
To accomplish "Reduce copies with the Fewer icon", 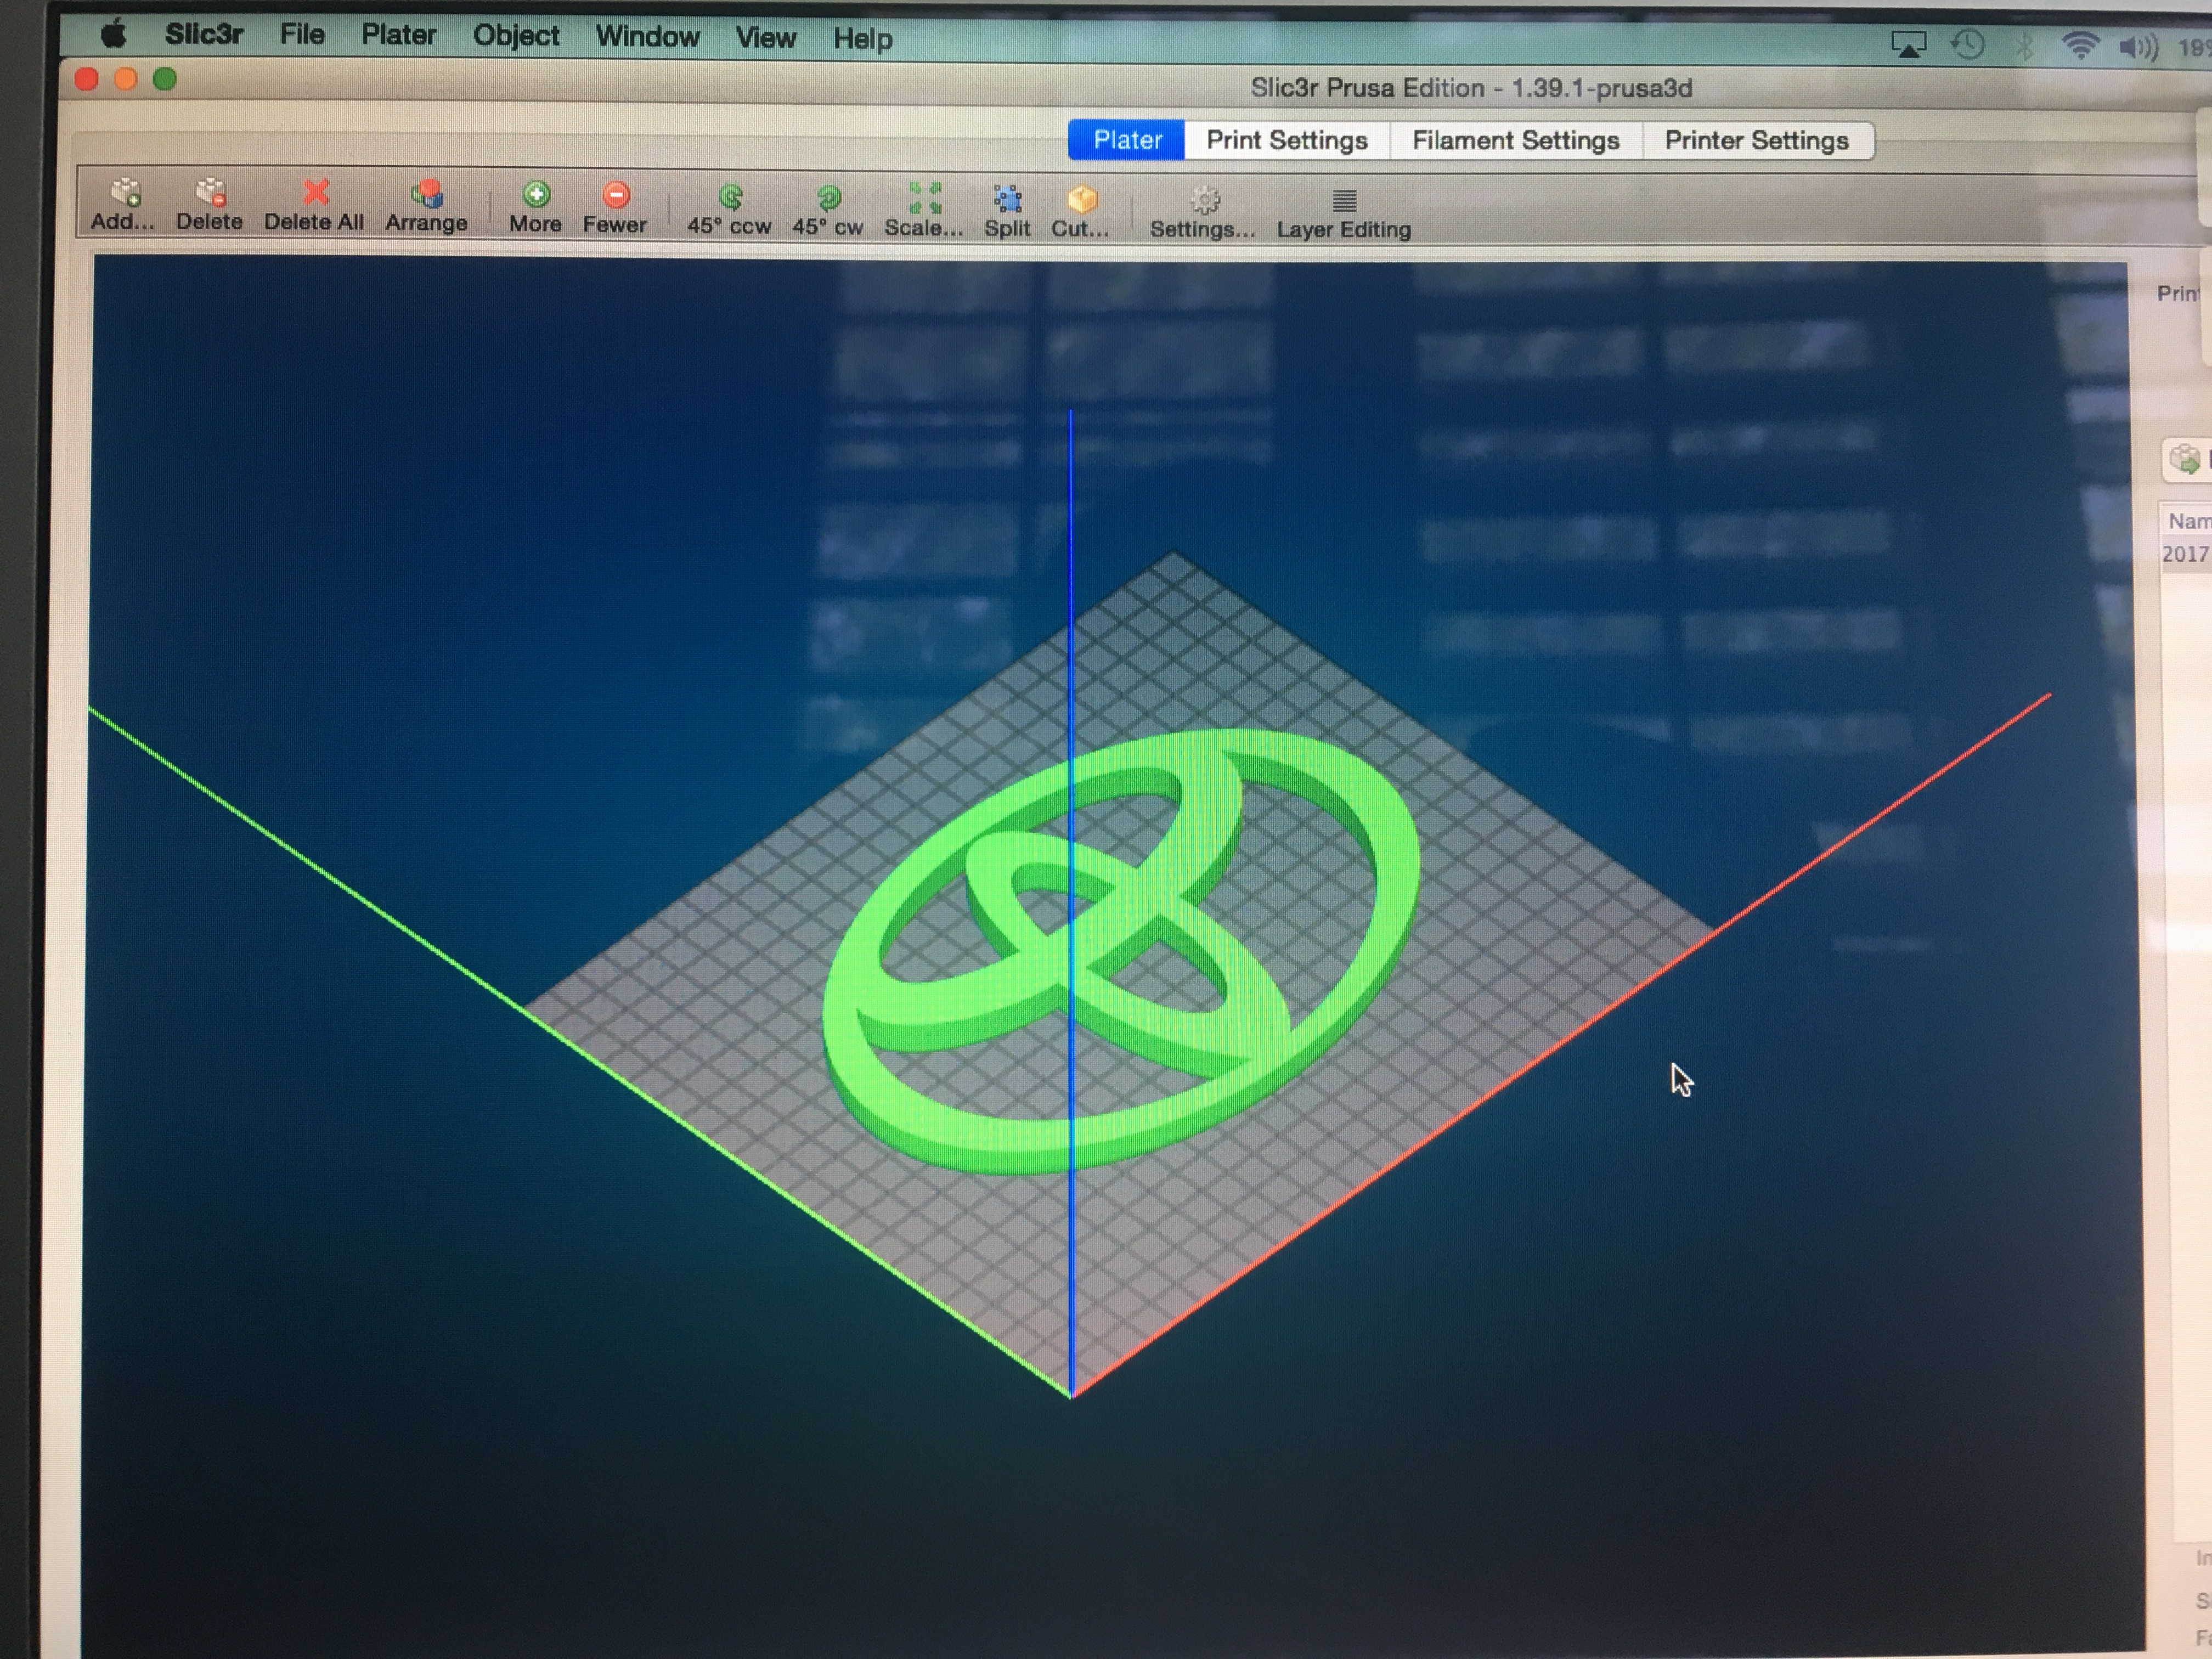I will (x=615, y=207).
